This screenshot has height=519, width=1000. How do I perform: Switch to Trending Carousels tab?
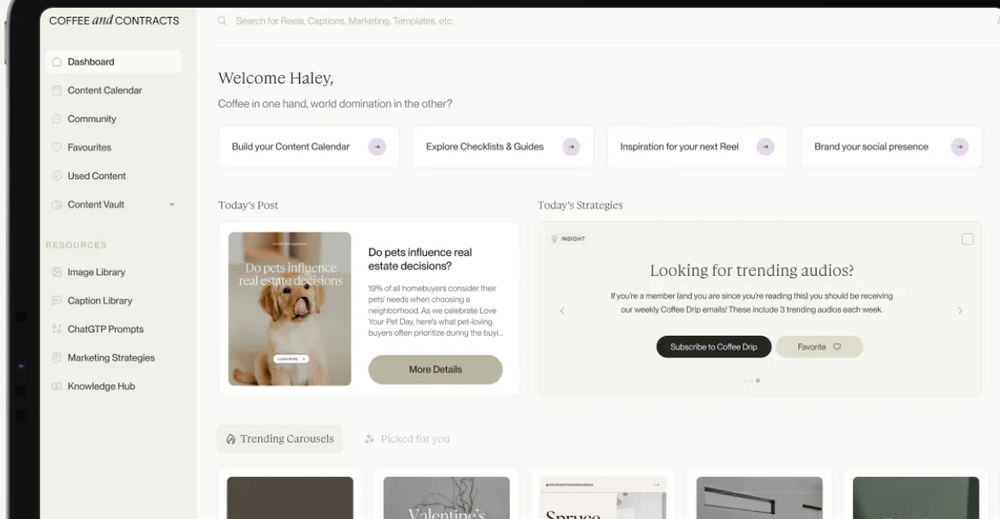point(279,439)
